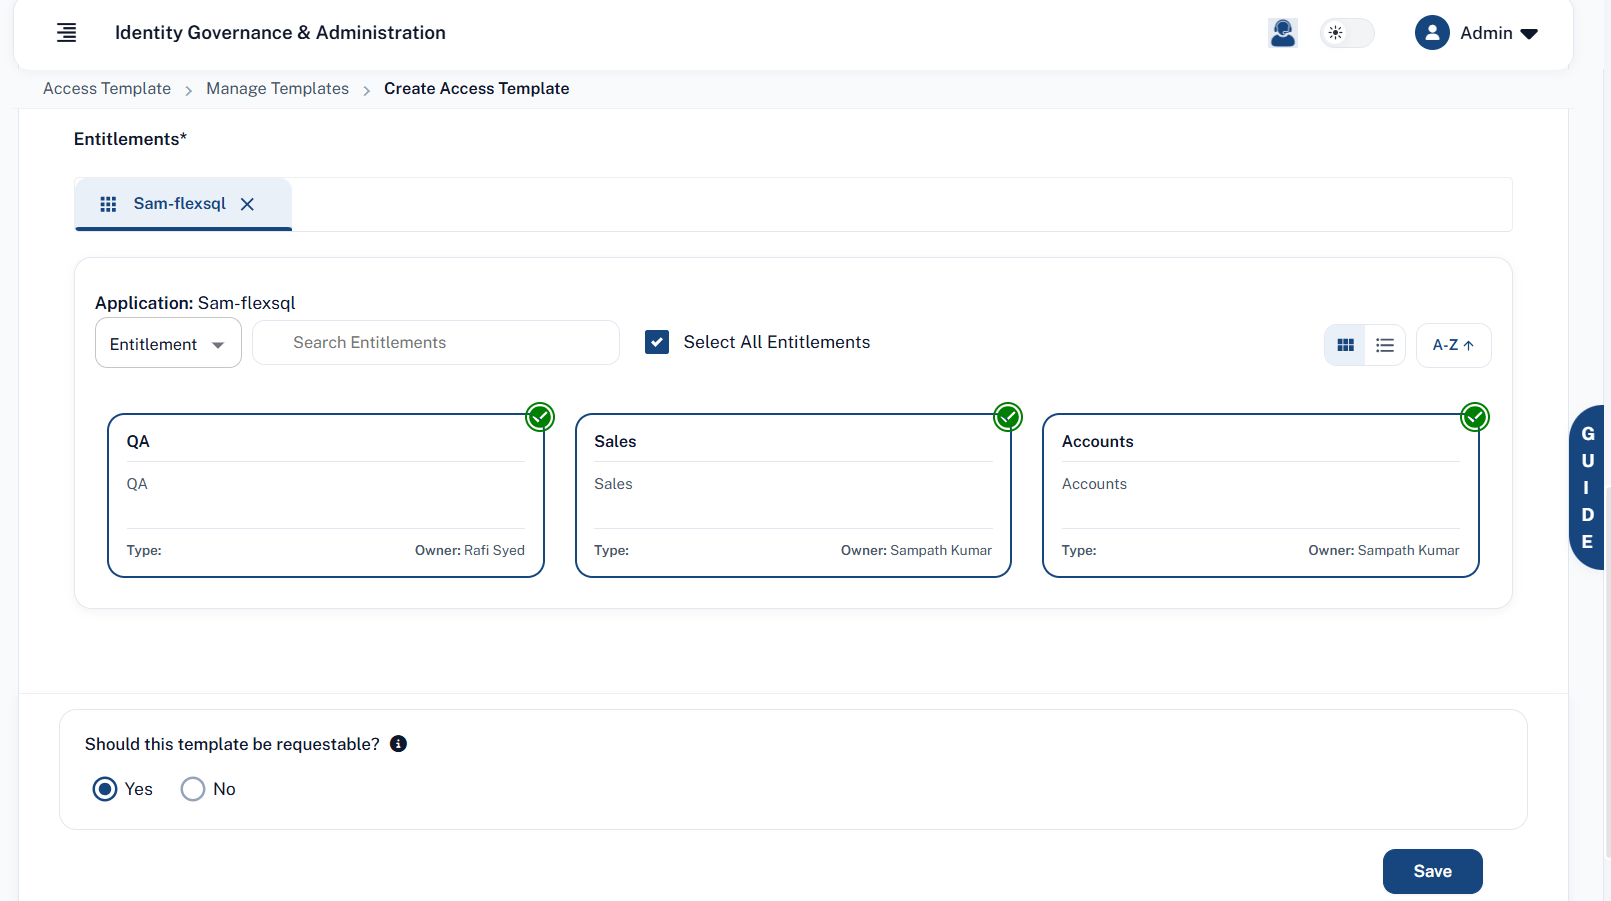
Task: Click the QA entitlement card title
Action: [x=138, y=441]
